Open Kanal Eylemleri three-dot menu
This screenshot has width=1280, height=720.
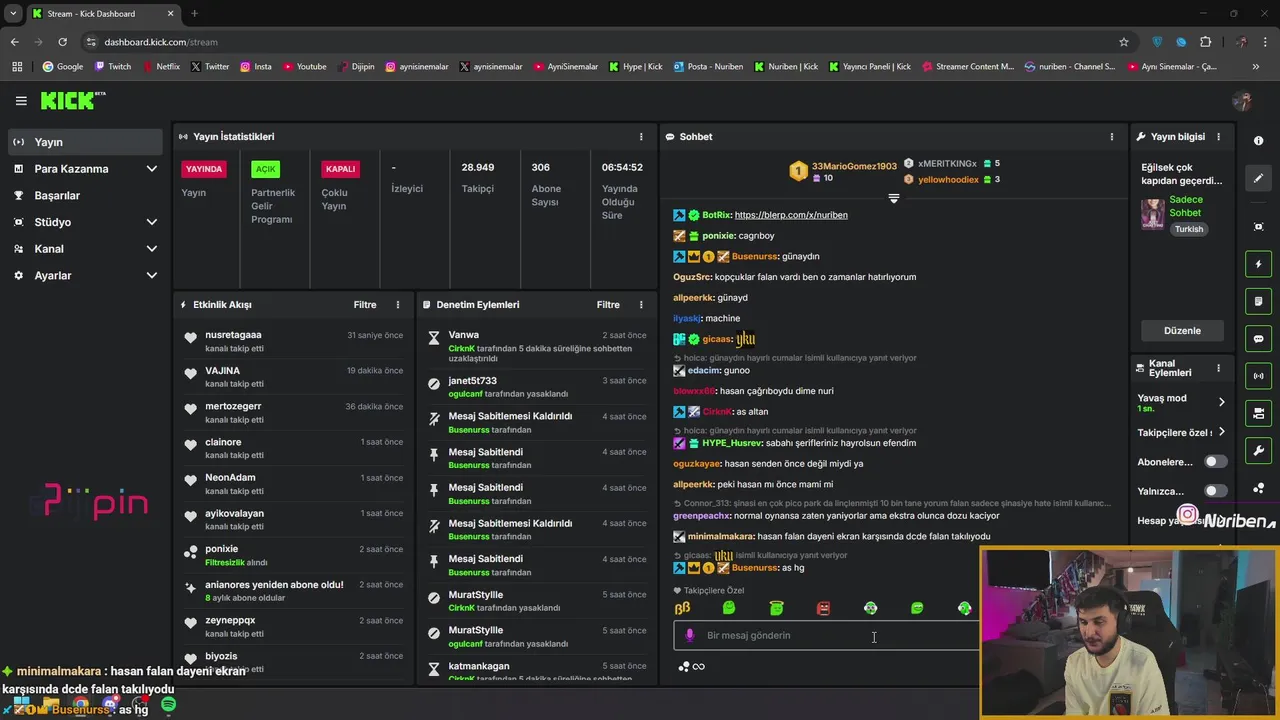1218,368
